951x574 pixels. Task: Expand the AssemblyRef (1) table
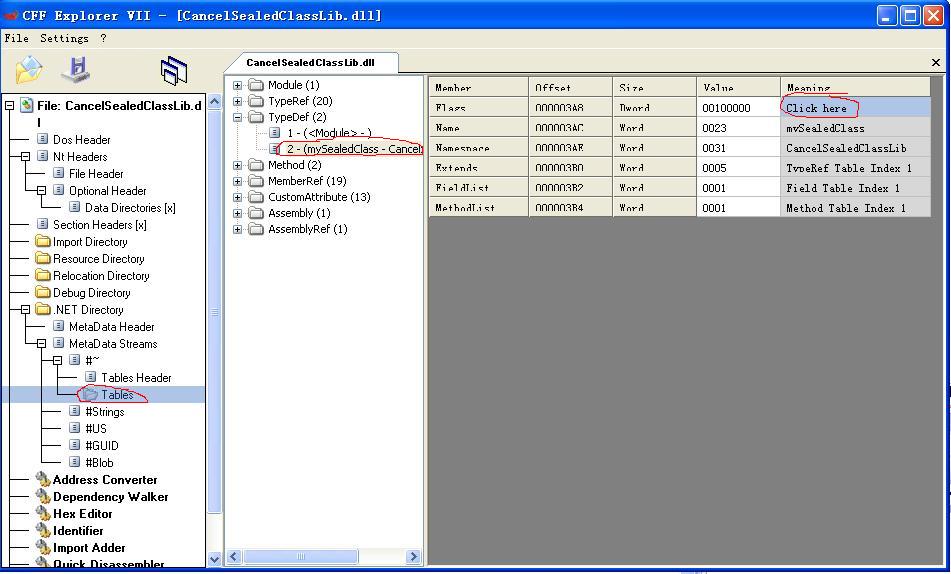point(238,229)
